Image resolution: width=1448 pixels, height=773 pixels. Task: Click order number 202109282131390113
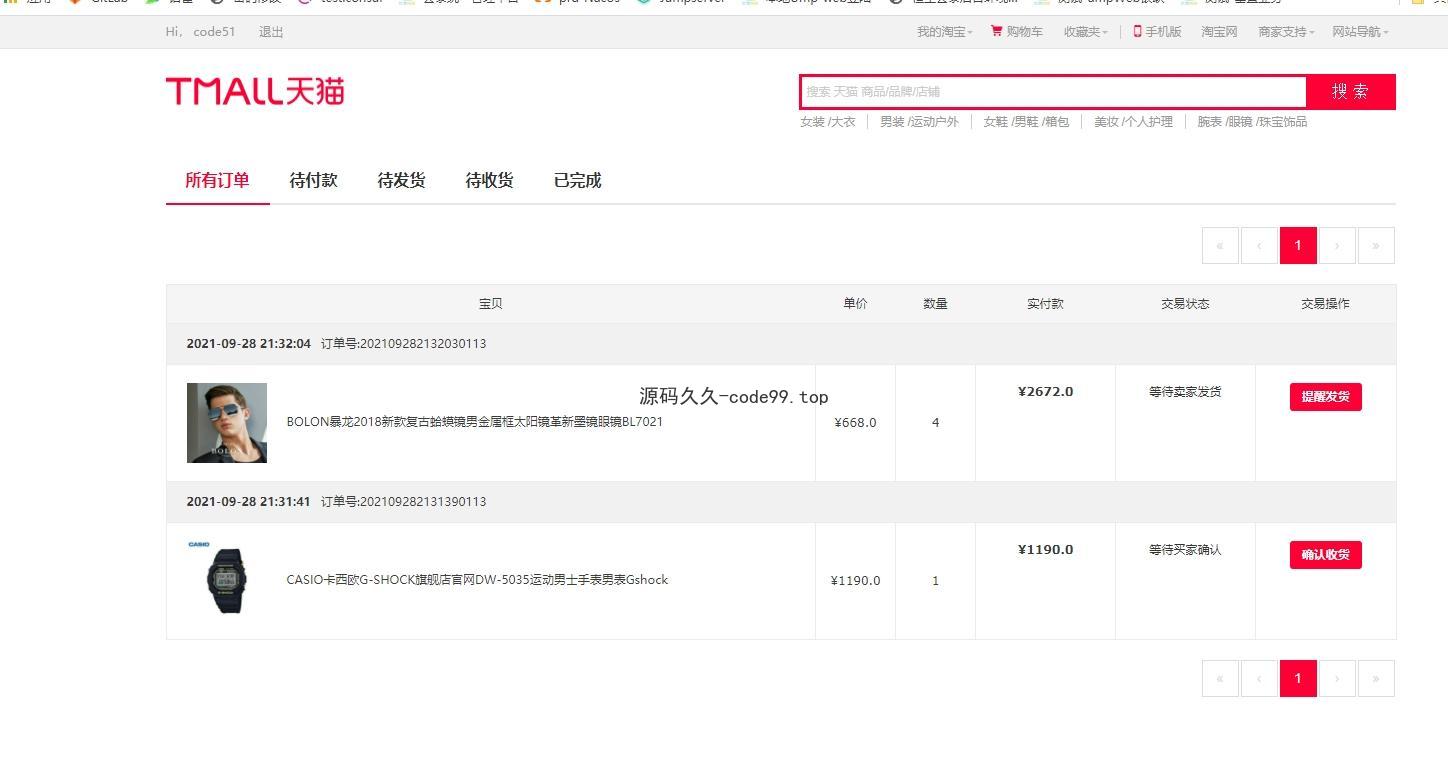click(x=422, y=501)
